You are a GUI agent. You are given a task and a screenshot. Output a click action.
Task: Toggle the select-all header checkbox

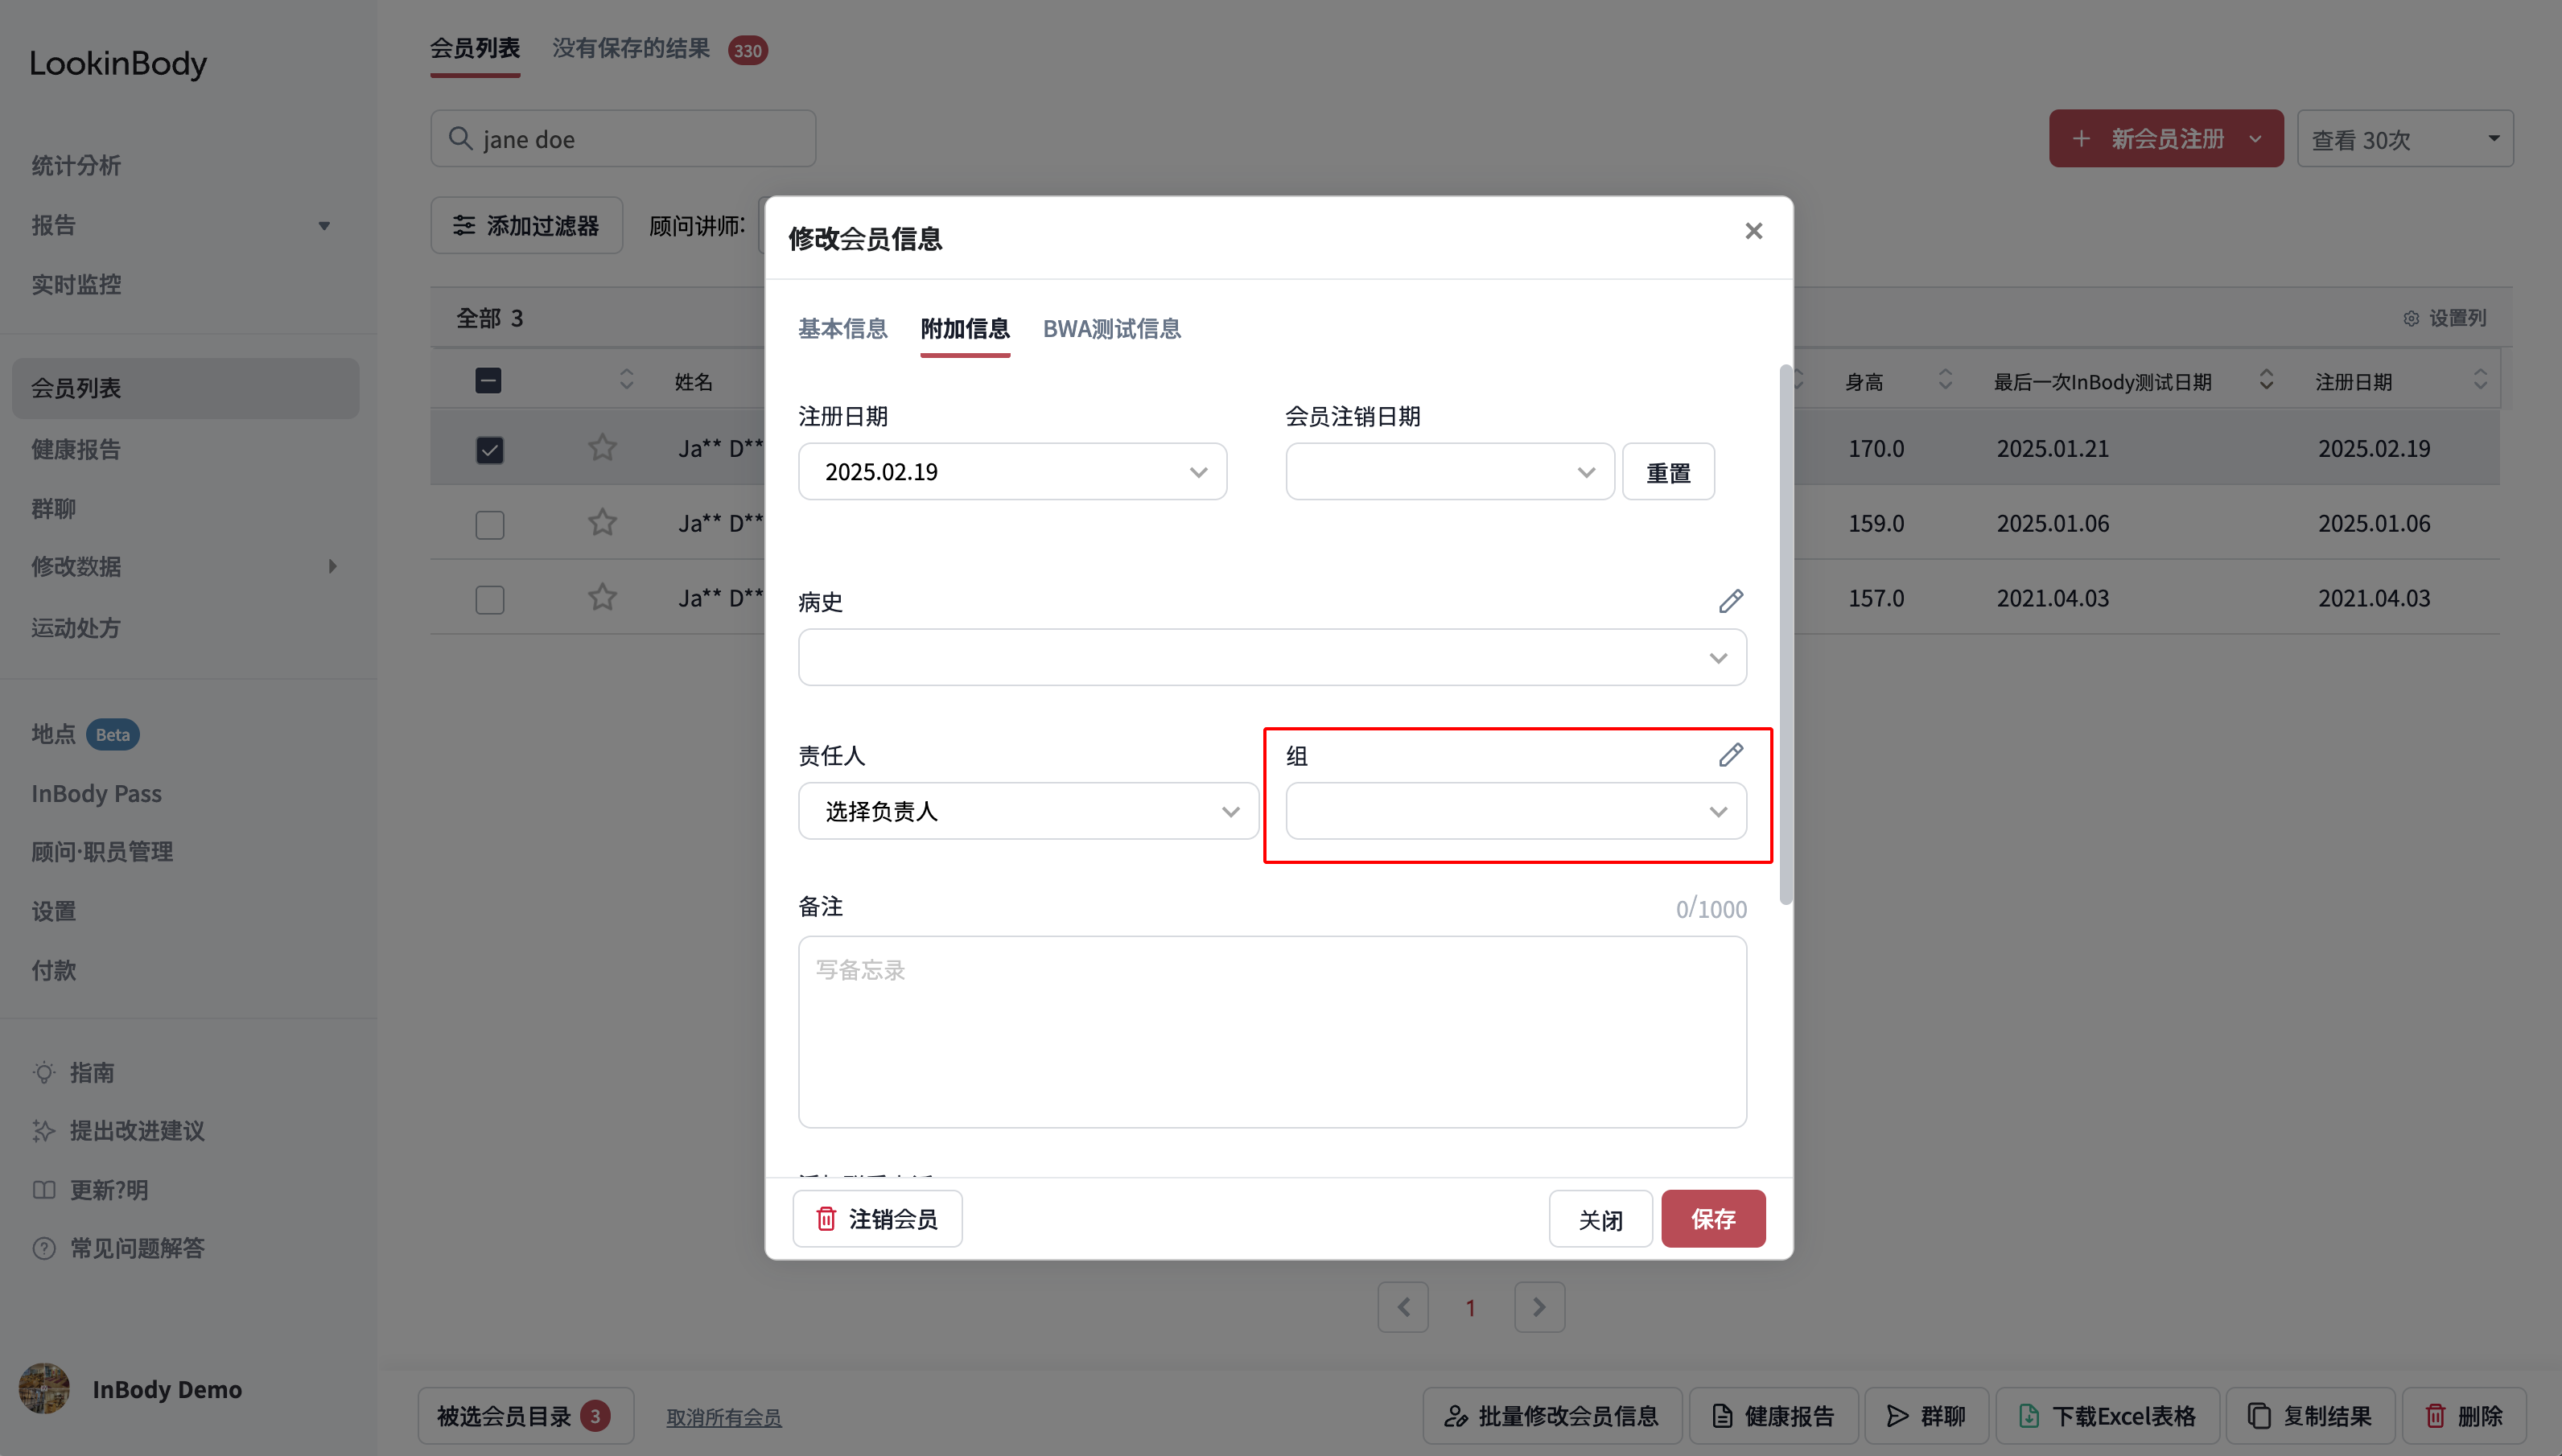(488, 380)
